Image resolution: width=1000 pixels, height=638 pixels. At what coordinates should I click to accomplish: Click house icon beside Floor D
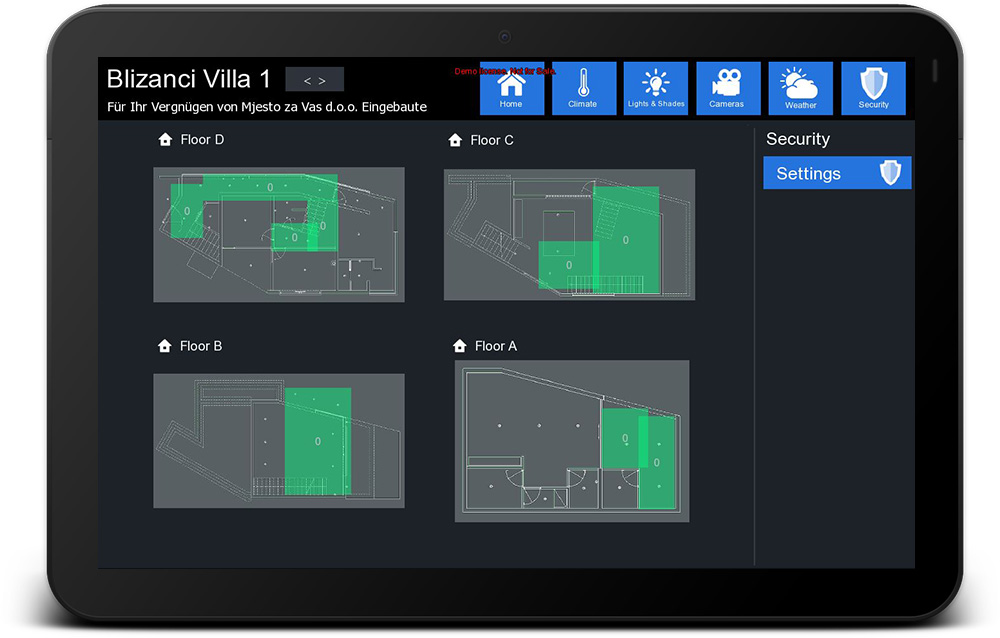(165, 140)
